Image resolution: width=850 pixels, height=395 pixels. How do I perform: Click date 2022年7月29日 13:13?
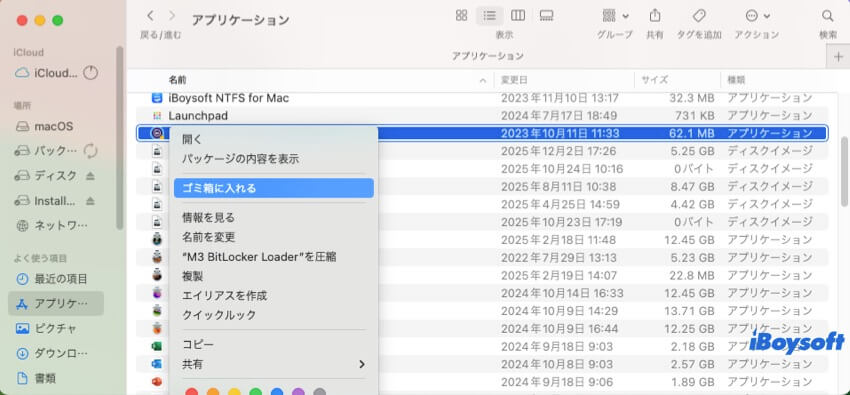(x=559, y=258)
